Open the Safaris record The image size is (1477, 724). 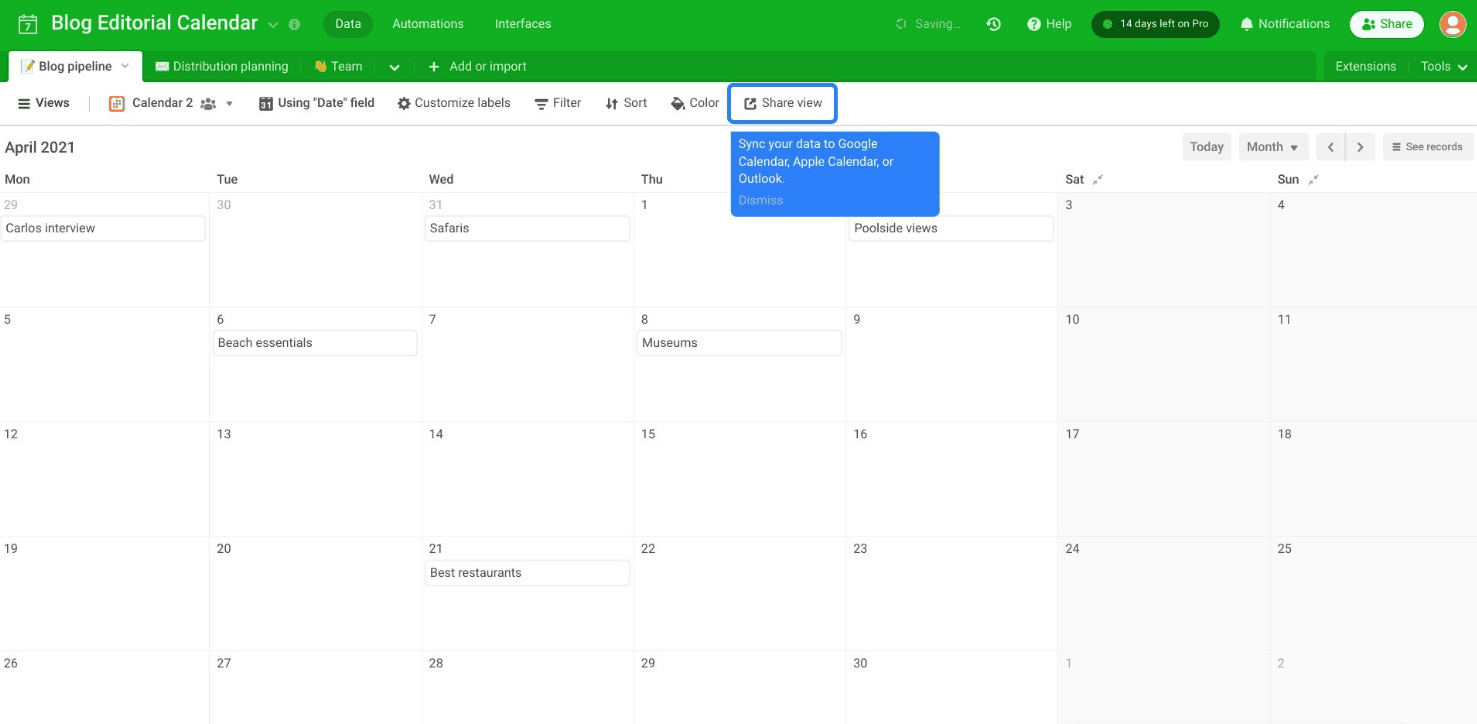(527, 228)
